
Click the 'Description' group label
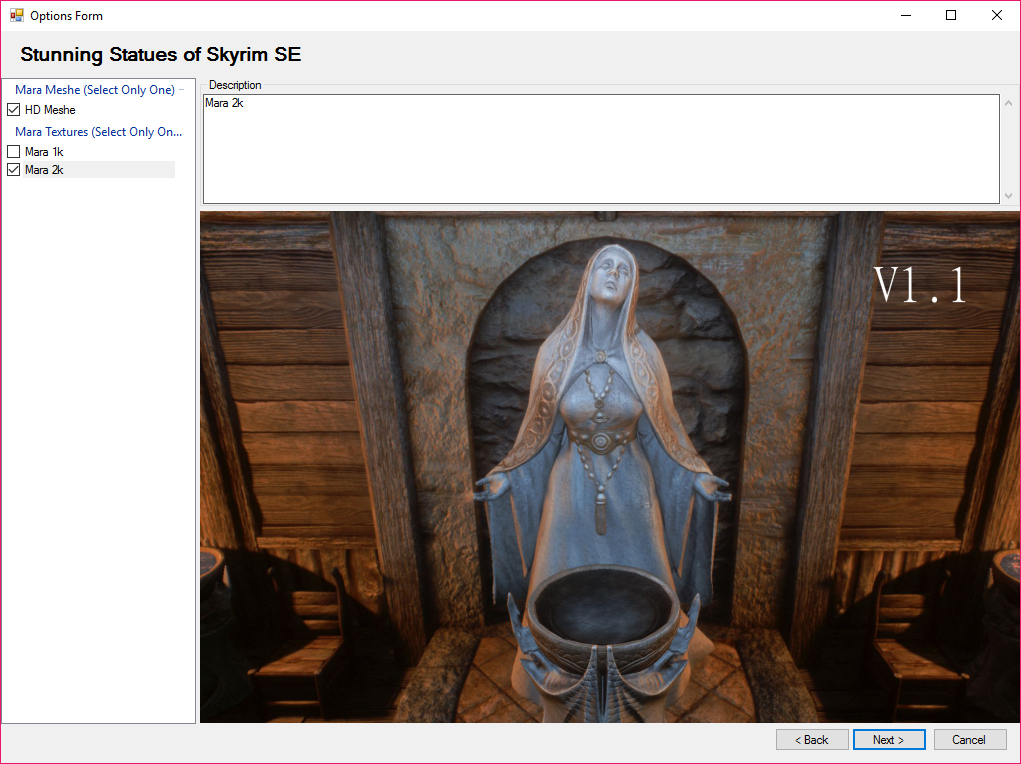235,85
